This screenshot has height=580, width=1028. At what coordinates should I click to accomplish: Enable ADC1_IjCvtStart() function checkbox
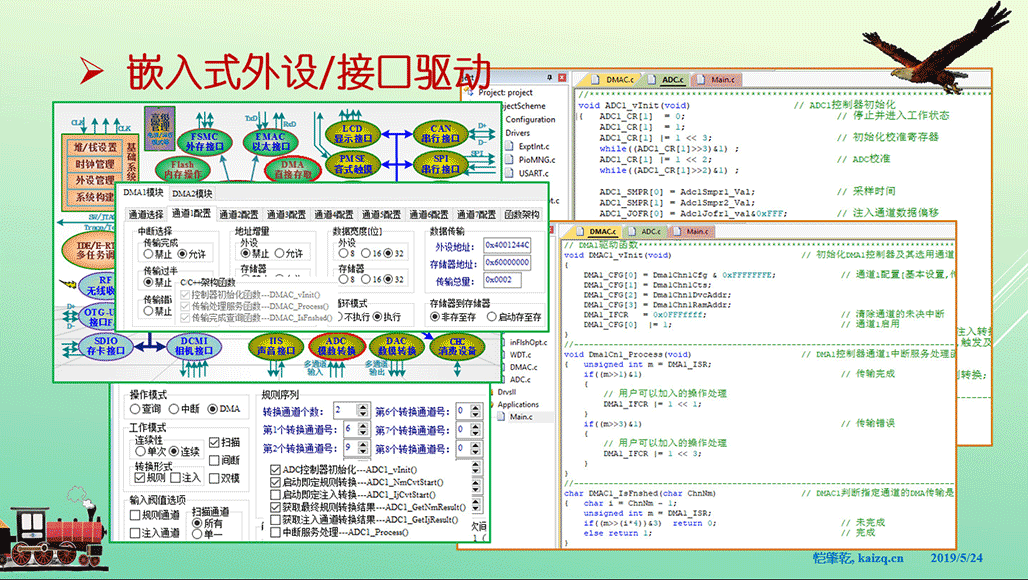(x=276, y=495)
